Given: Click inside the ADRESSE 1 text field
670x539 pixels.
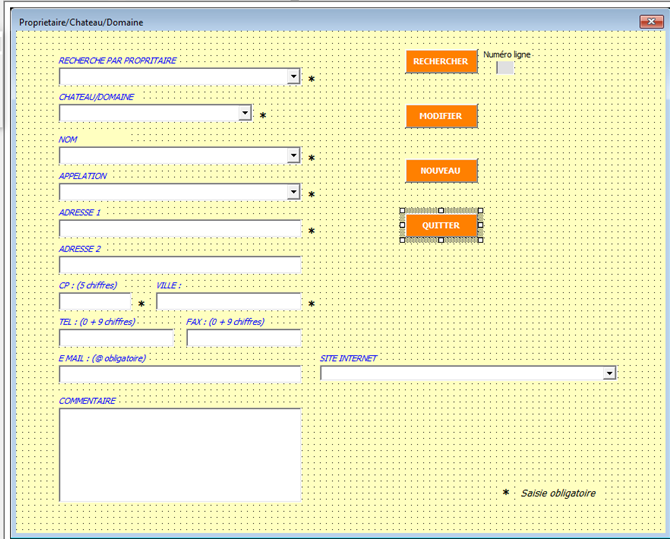Looking at the screenshot, I should point(180,229).
